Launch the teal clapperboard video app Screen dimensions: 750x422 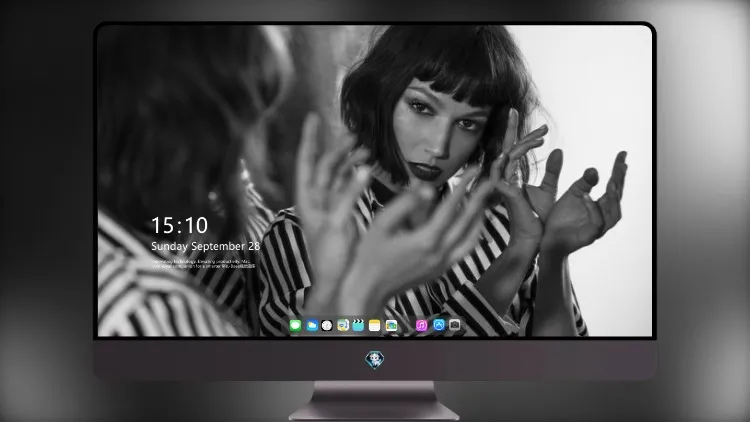pos(358,326)
